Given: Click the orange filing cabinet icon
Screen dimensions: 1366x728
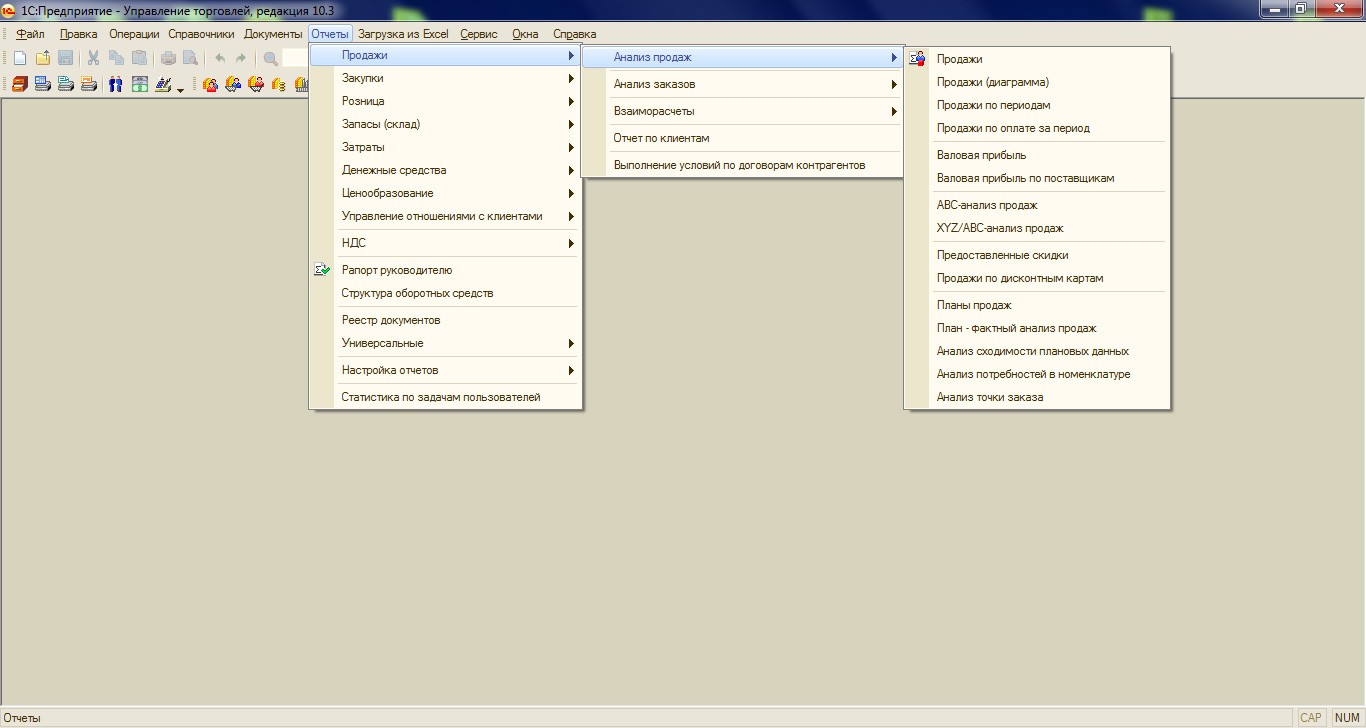Looking at the screenshot, I should pyautogui.click(x=20, y=84).
